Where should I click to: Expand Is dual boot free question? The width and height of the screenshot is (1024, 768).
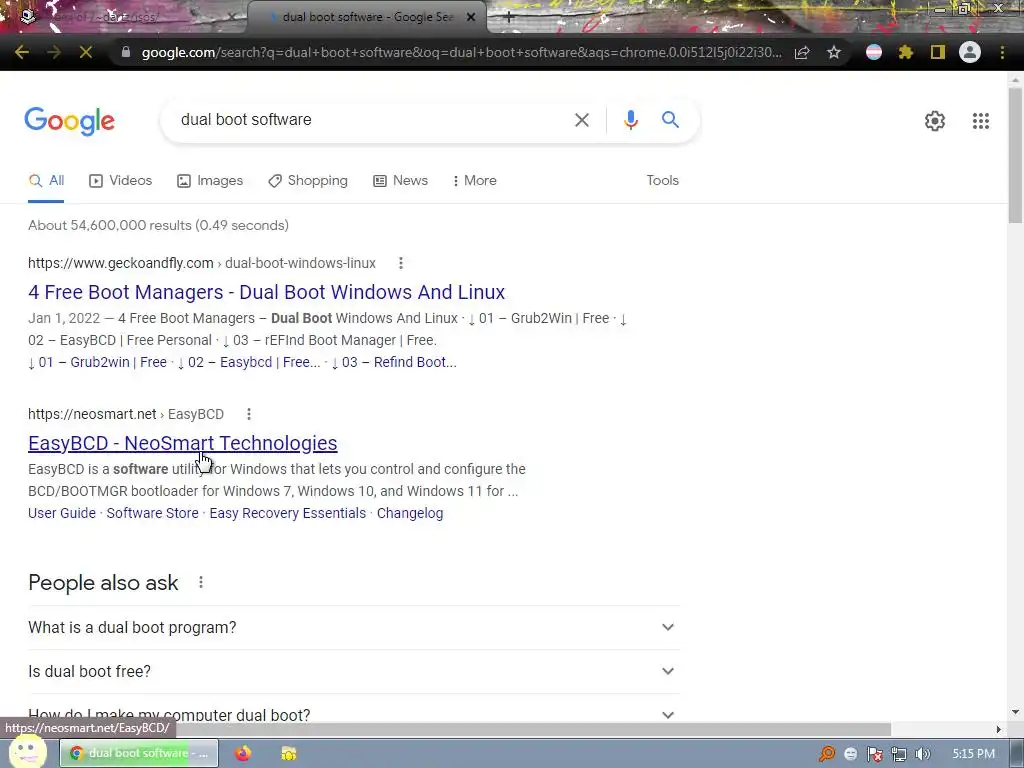click(354, 671)
